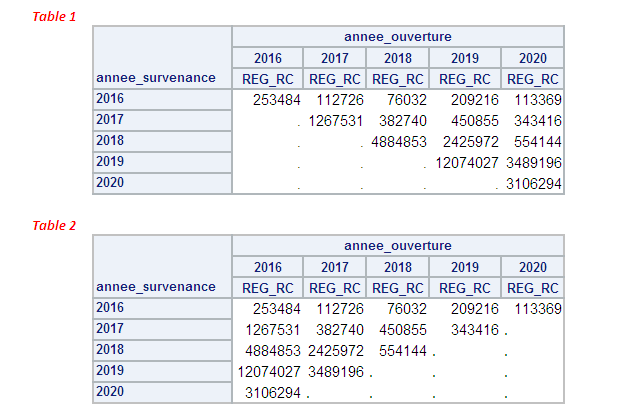
Task: Click annee_survenance row header in Table 1
Action: point(156,78)
